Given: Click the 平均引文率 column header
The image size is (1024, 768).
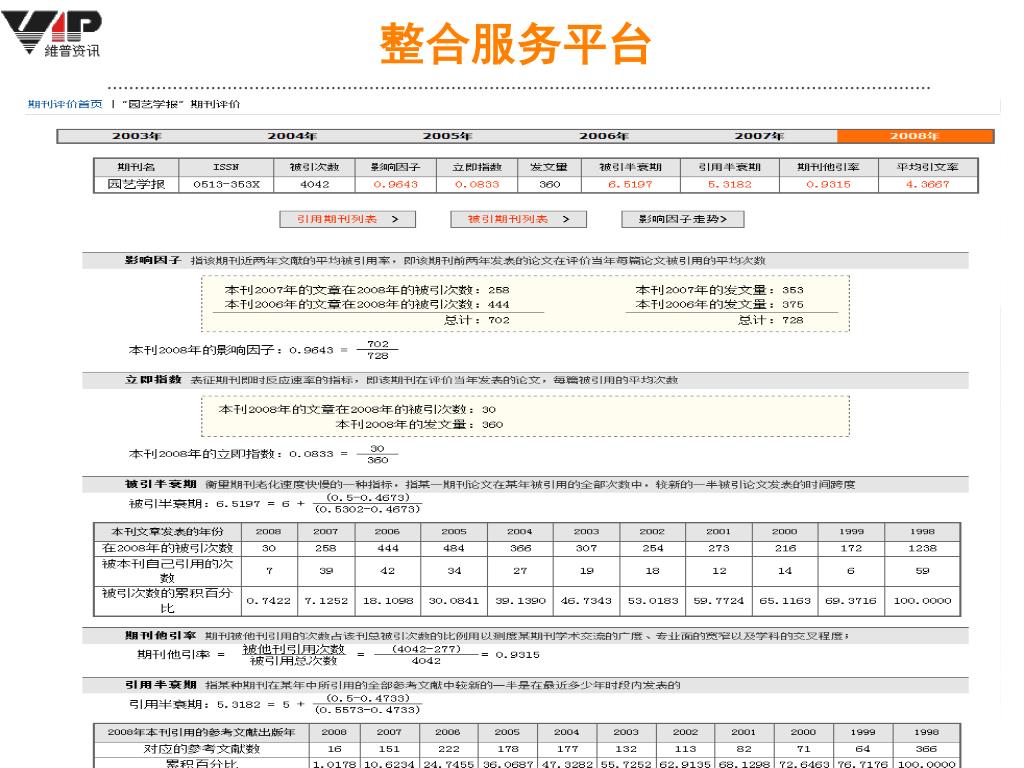Looking at the screenshot, I should (927, 167).
